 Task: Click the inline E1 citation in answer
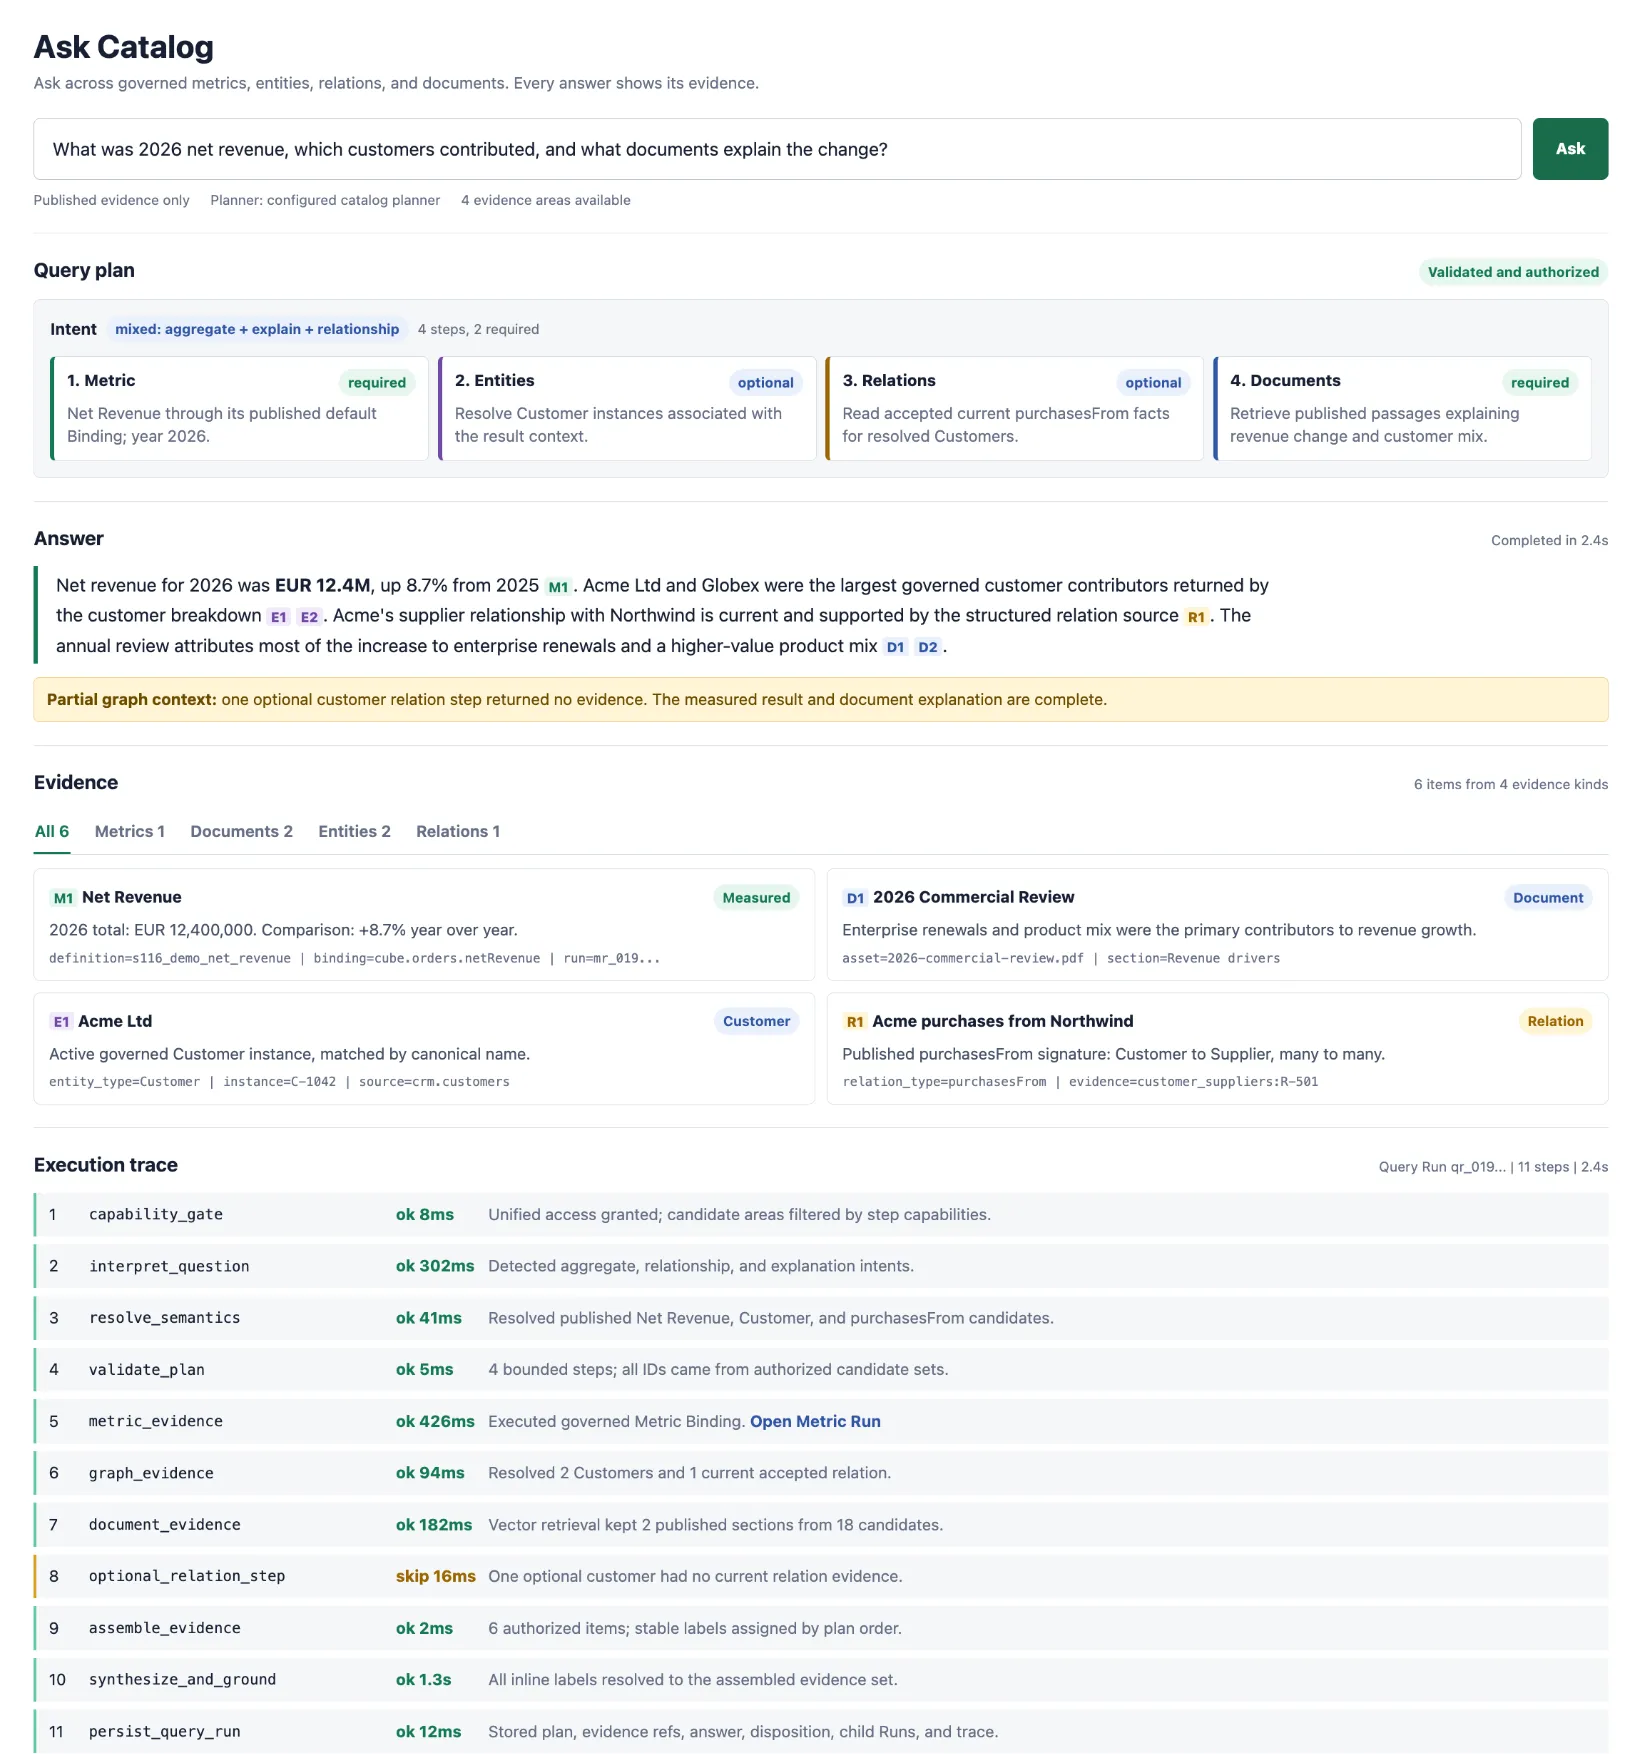[x=279, y=617]
